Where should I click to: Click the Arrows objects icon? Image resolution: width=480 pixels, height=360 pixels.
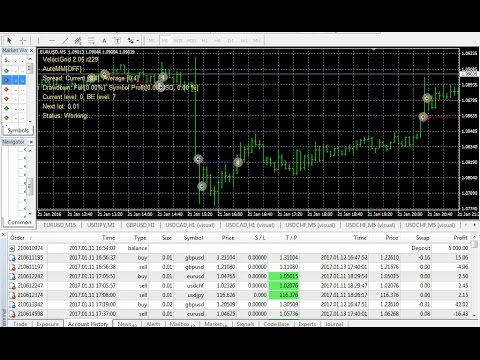coord(130,40)
